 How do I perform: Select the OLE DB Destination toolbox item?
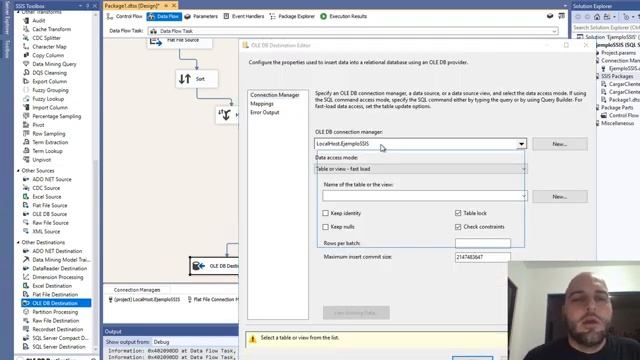(56, 303)
